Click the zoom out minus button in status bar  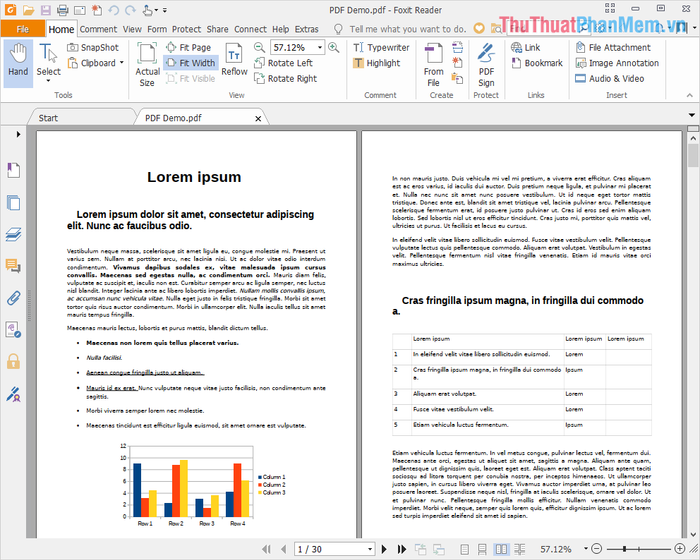[x=596, y=549]
